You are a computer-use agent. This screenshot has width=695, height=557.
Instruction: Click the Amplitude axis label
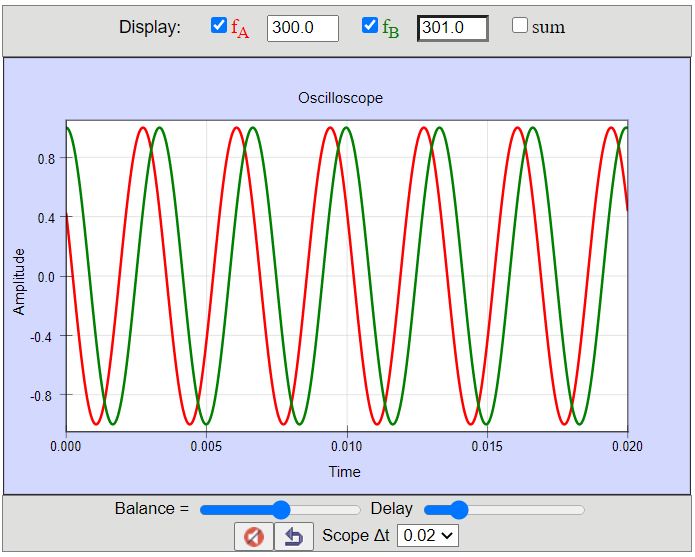(x=19, y=282)
